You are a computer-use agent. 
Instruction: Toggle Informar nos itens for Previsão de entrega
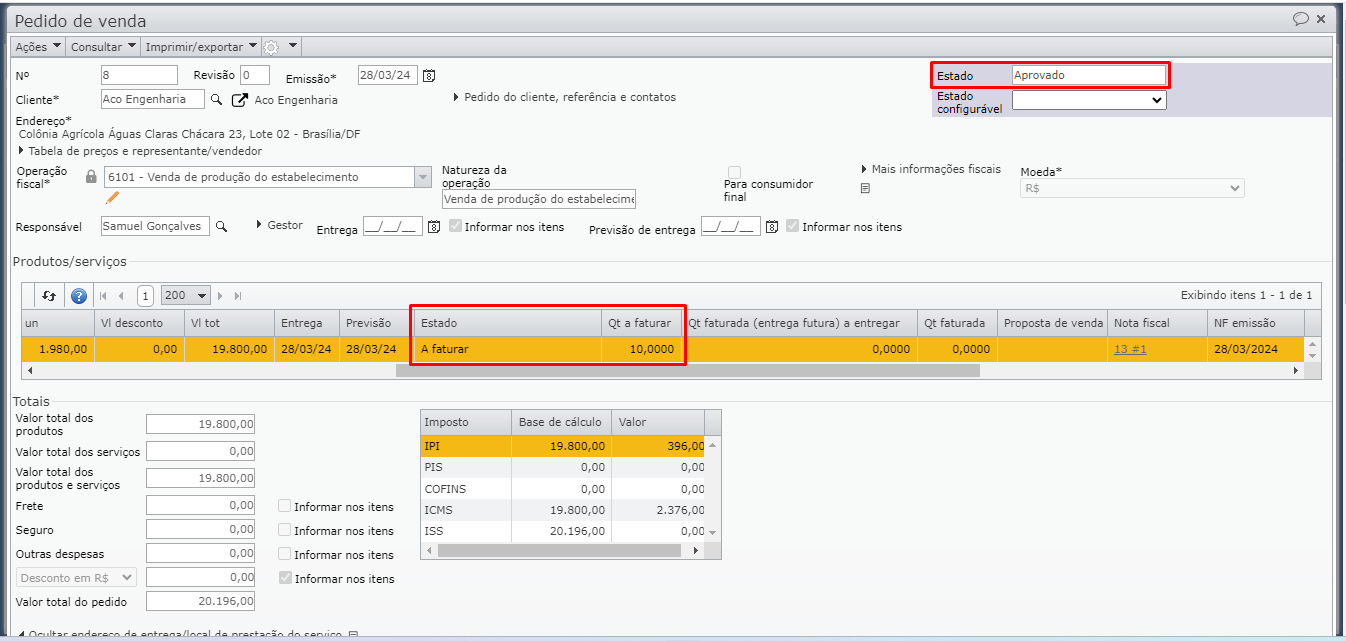click(x=794, y=226)
